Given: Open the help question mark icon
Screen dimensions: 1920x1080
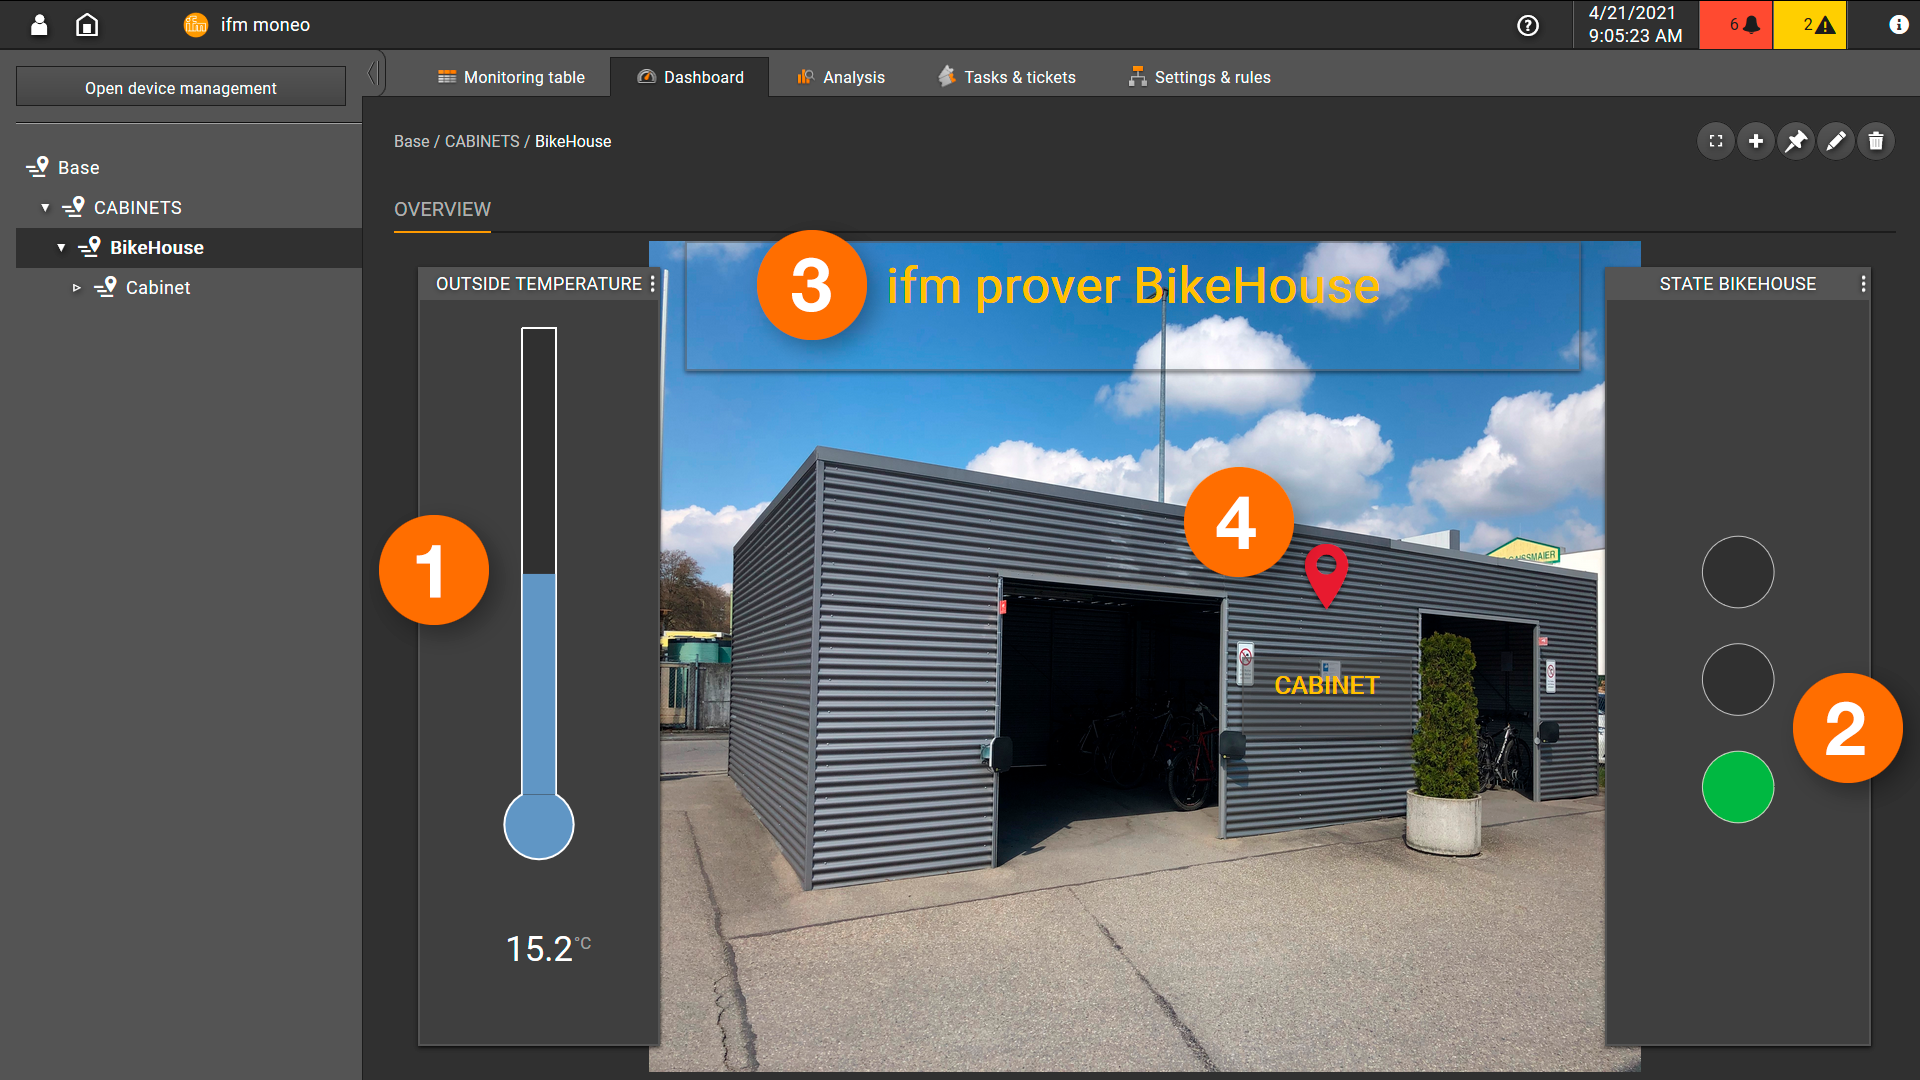Looking at the screenshot, I should click(1527, 25).
